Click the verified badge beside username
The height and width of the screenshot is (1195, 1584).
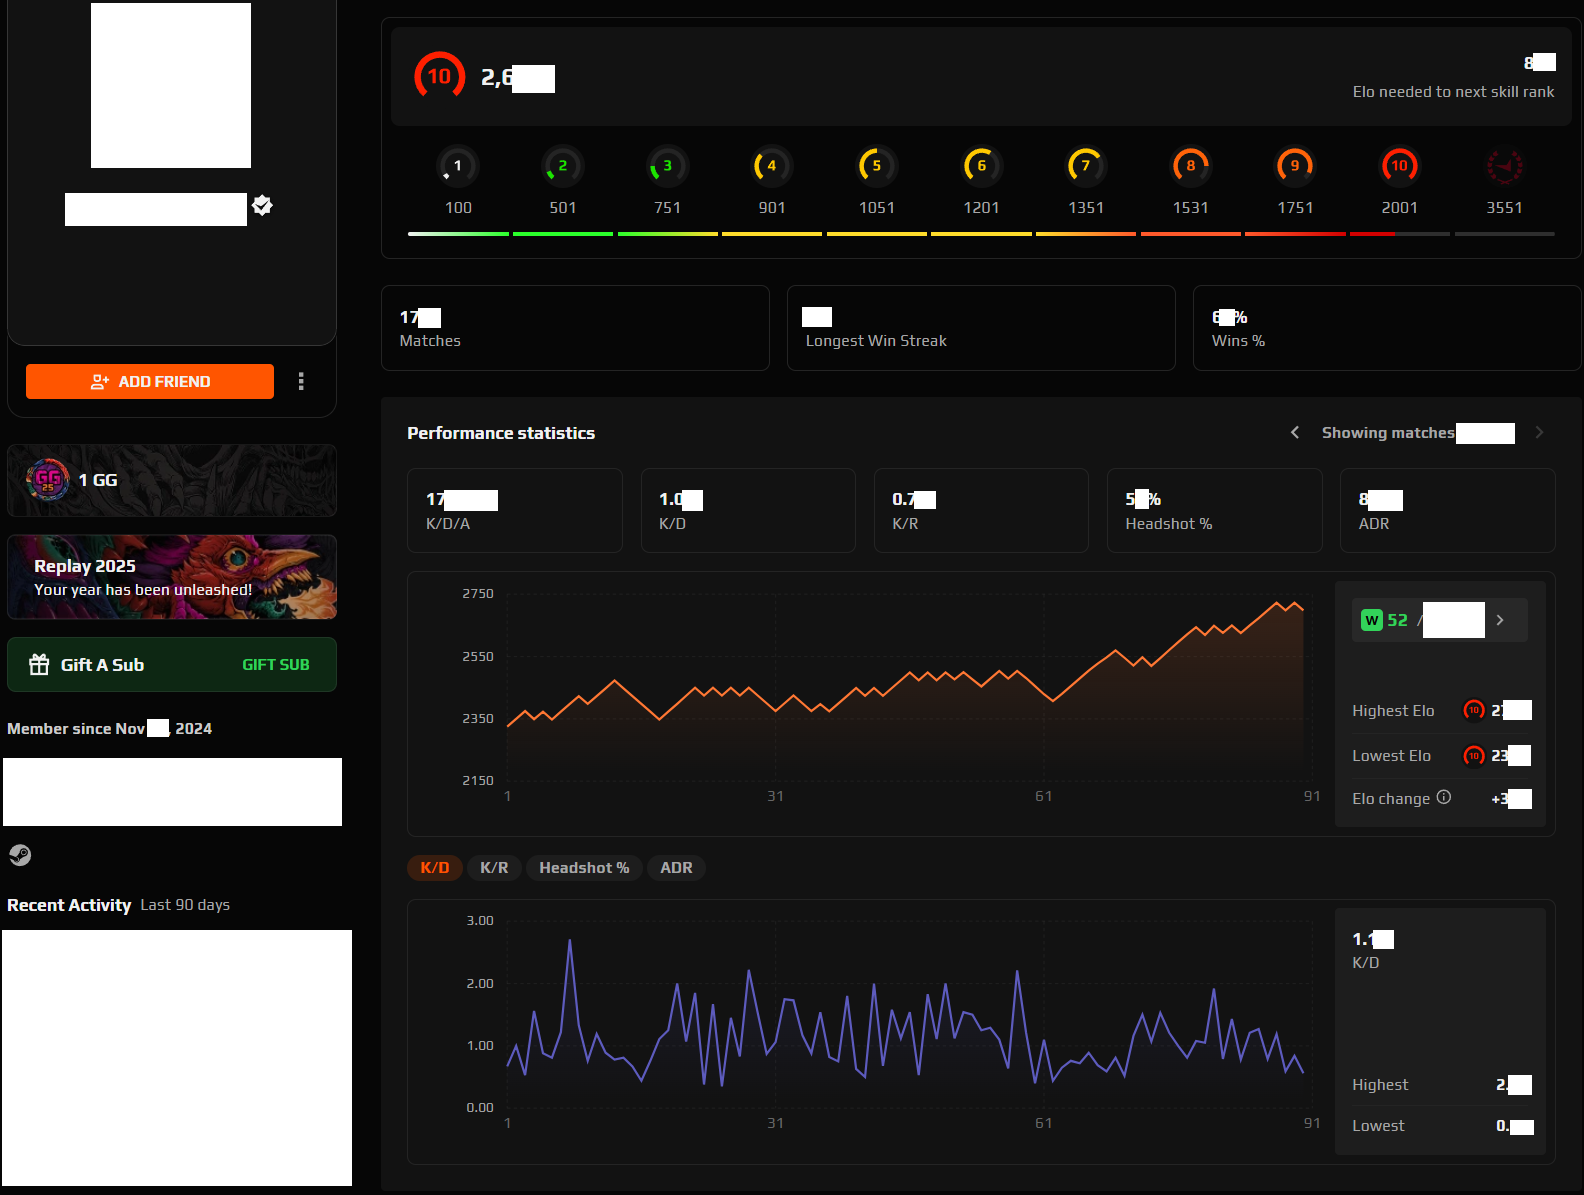pyautogui.click(x=263, y=205)
